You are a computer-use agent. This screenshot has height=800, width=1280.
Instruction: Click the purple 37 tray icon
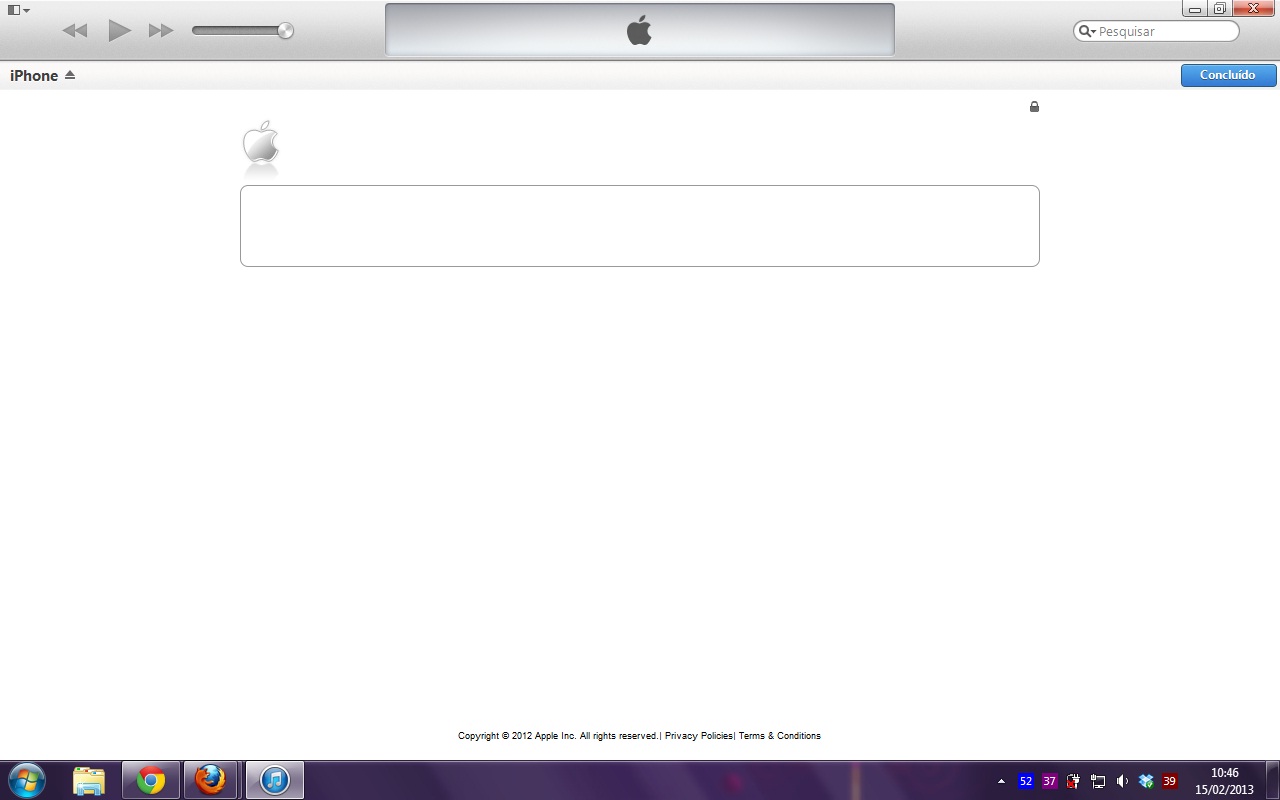1049,781
